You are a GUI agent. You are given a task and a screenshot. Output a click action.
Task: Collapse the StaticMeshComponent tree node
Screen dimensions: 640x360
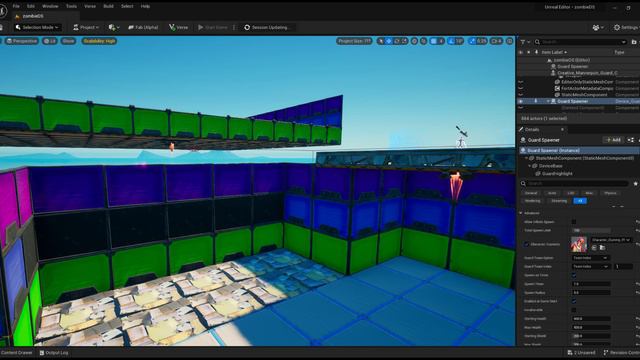(x=527, y=158)
